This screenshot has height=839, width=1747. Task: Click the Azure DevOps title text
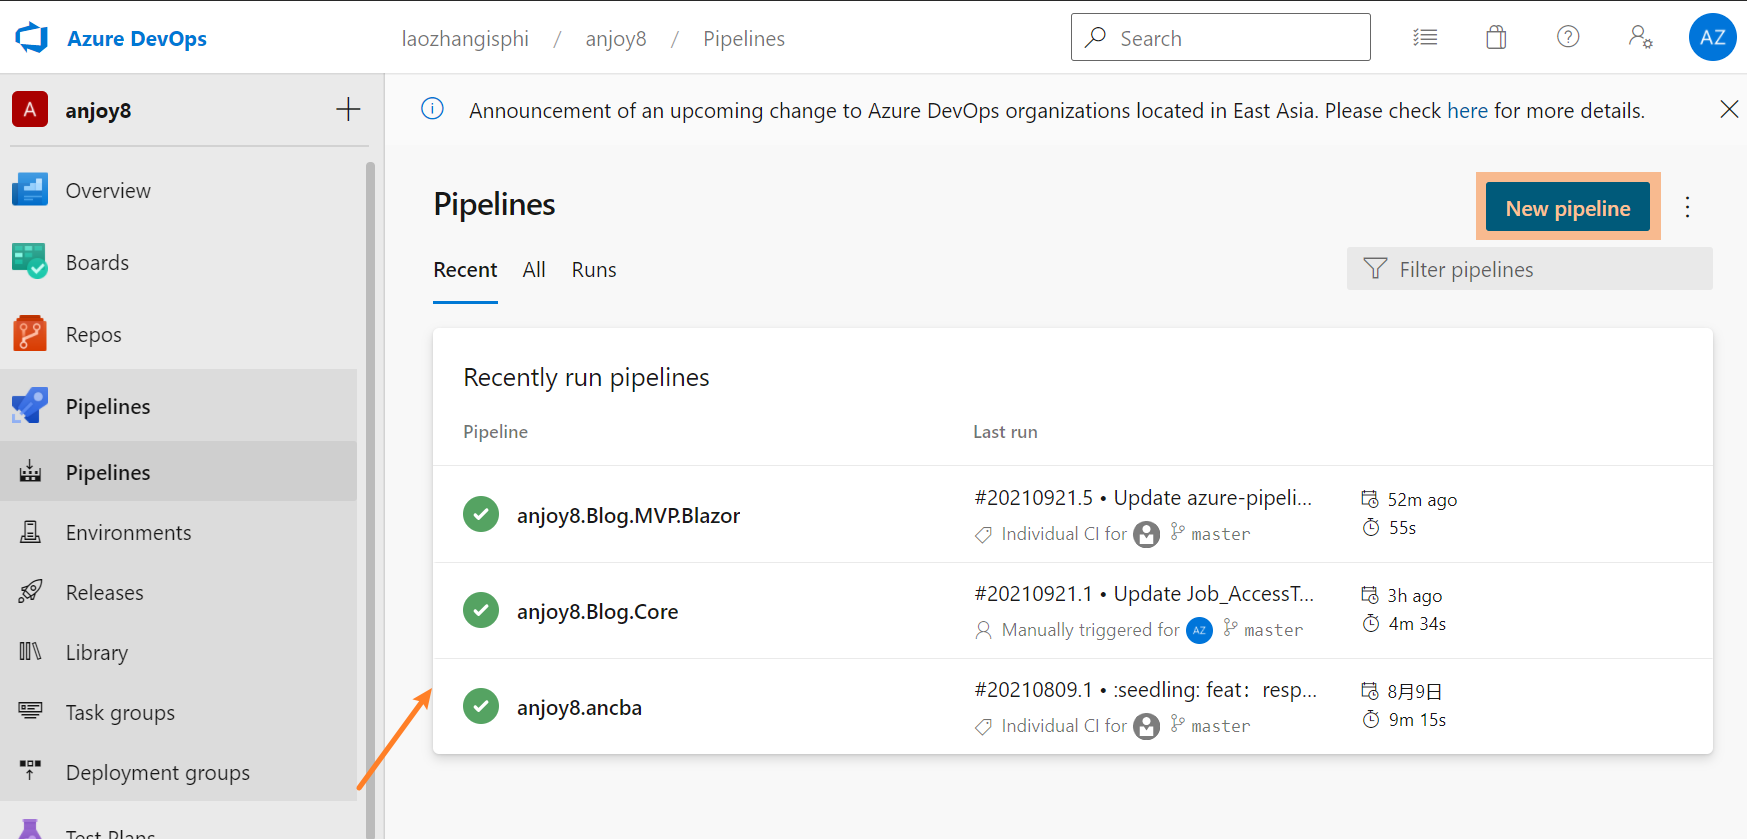click(x=137, y=38)
